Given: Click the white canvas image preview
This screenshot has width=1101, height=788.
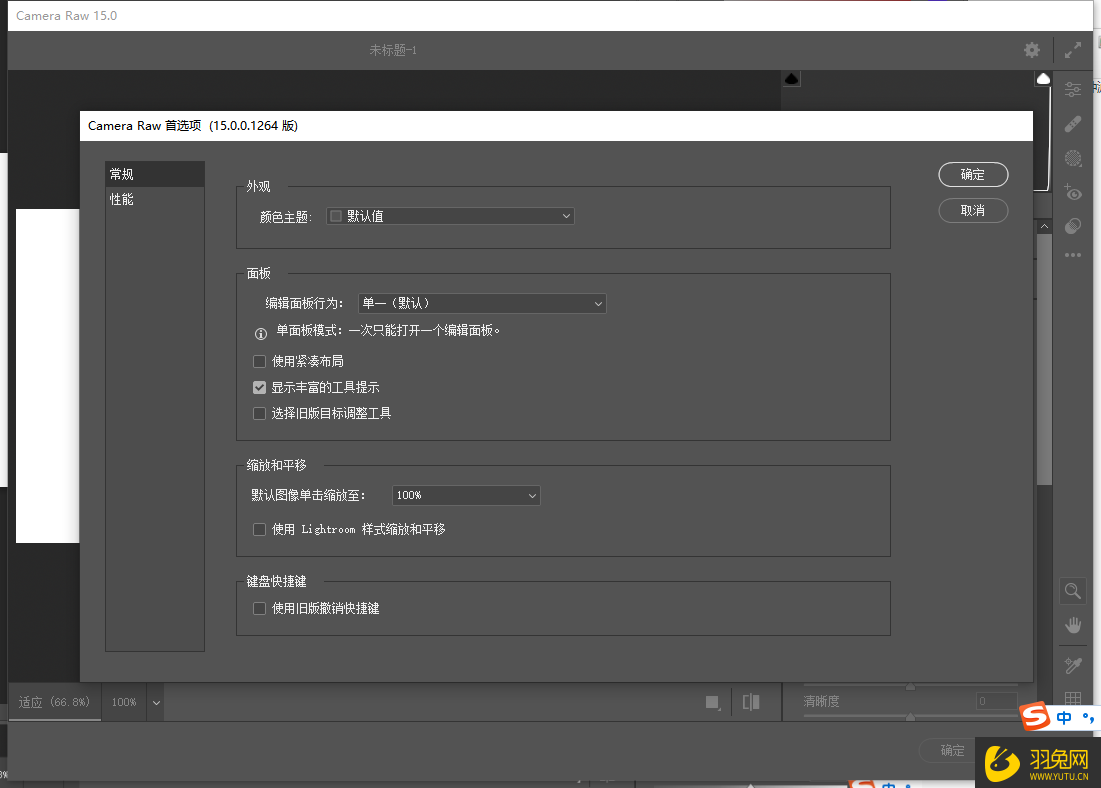Looking at the screenshot, I should 47,376.
